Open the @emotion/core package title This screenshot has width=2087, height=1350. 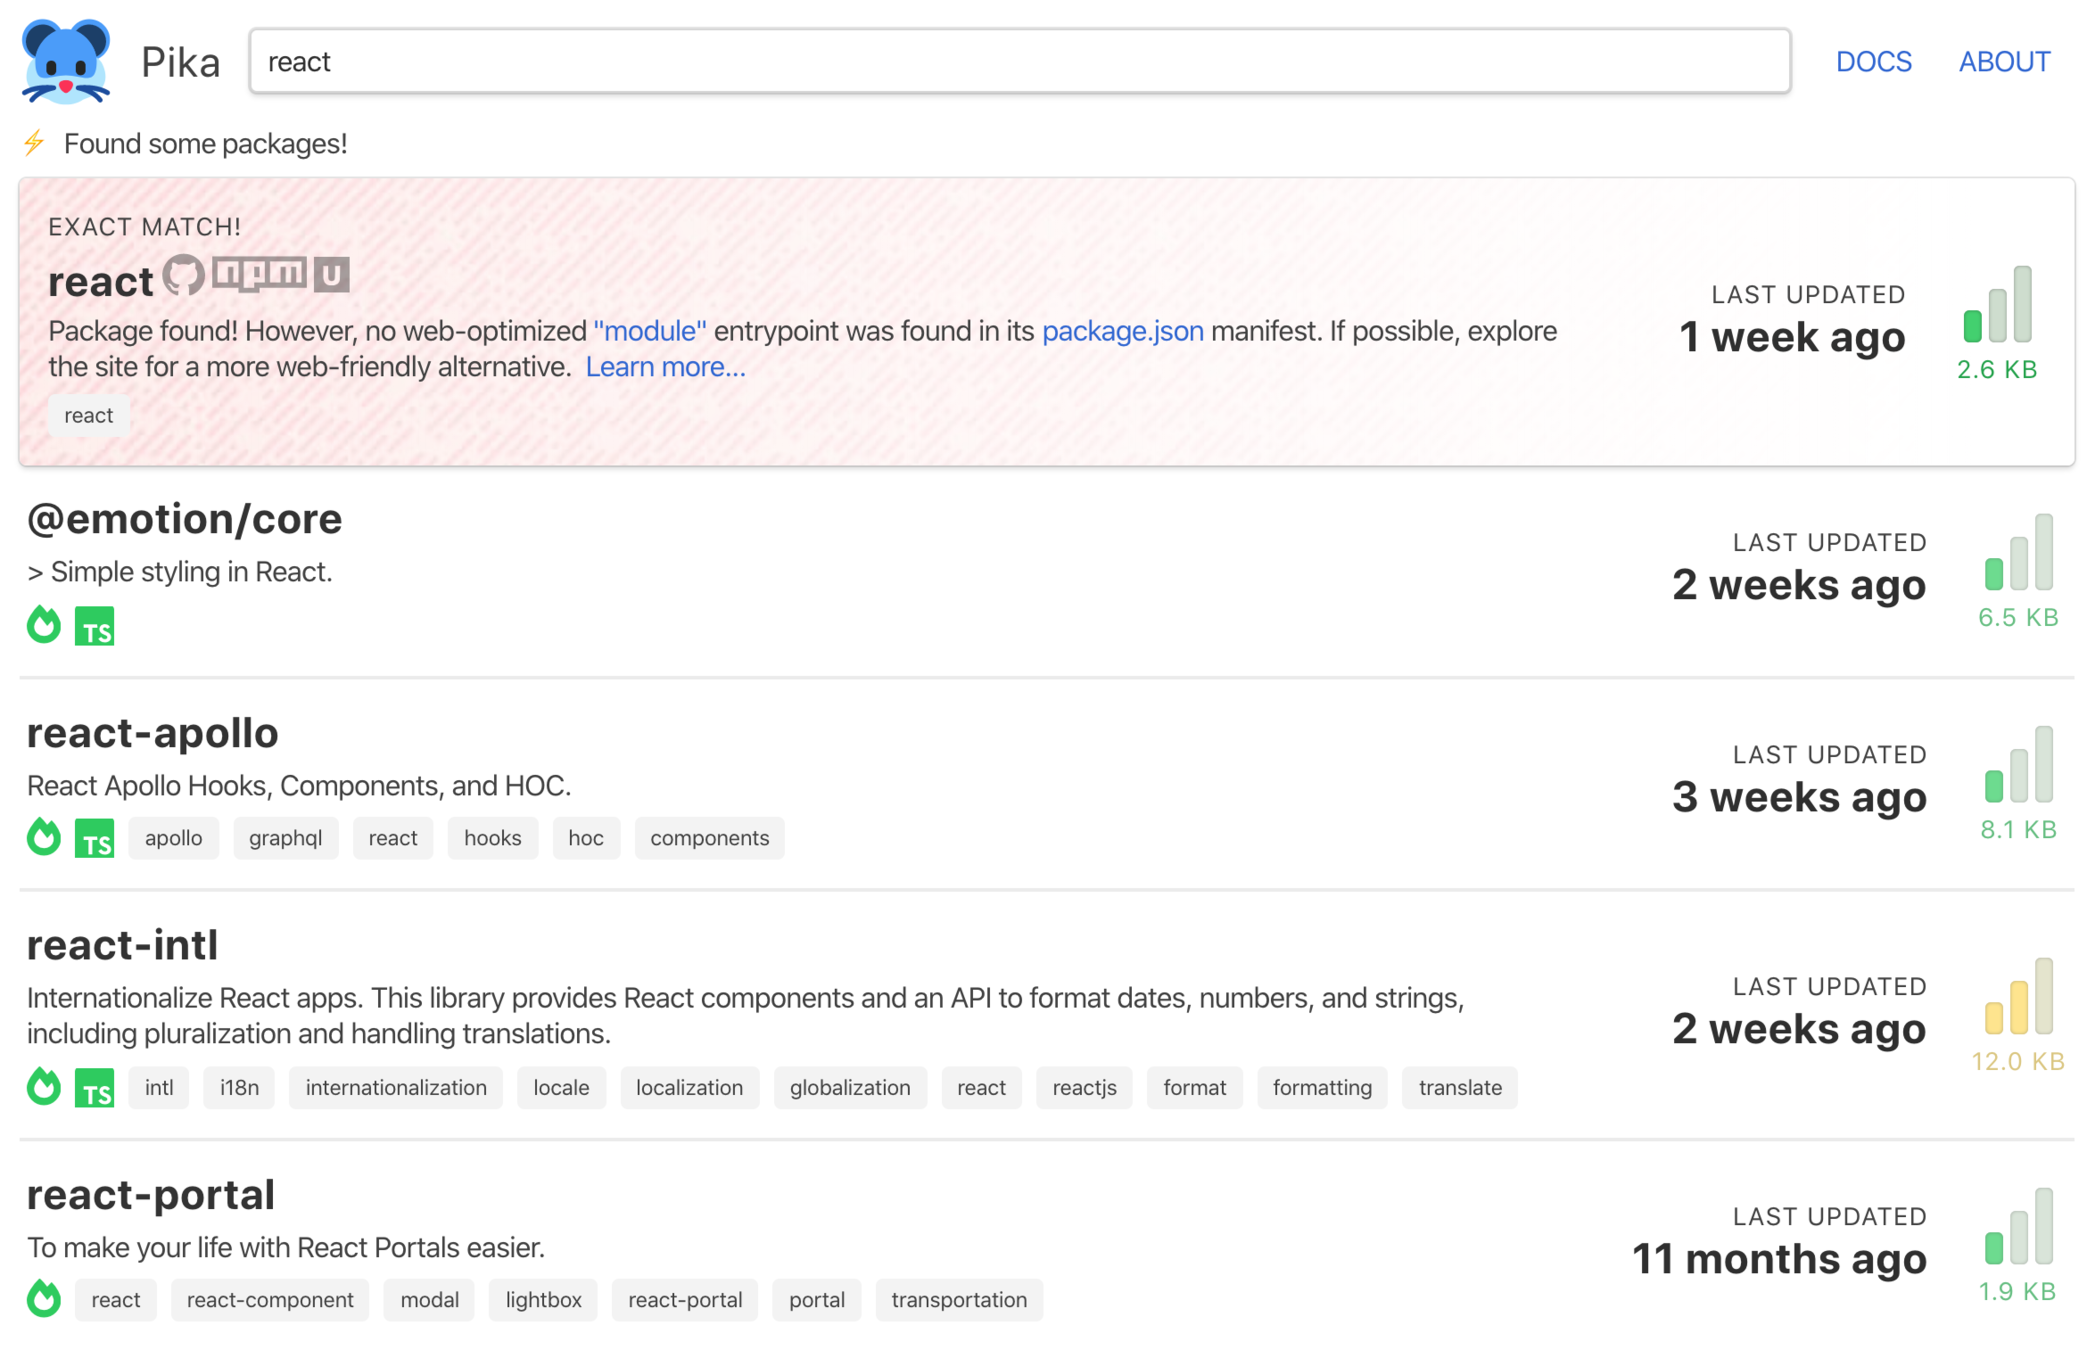(x=184, y=519)
